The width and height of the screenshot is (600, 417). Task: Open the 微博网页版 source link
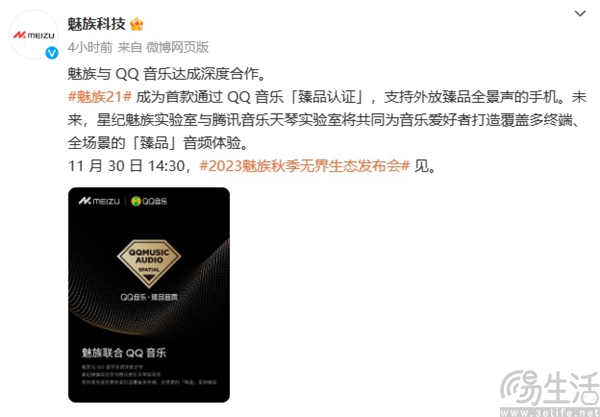178,47
